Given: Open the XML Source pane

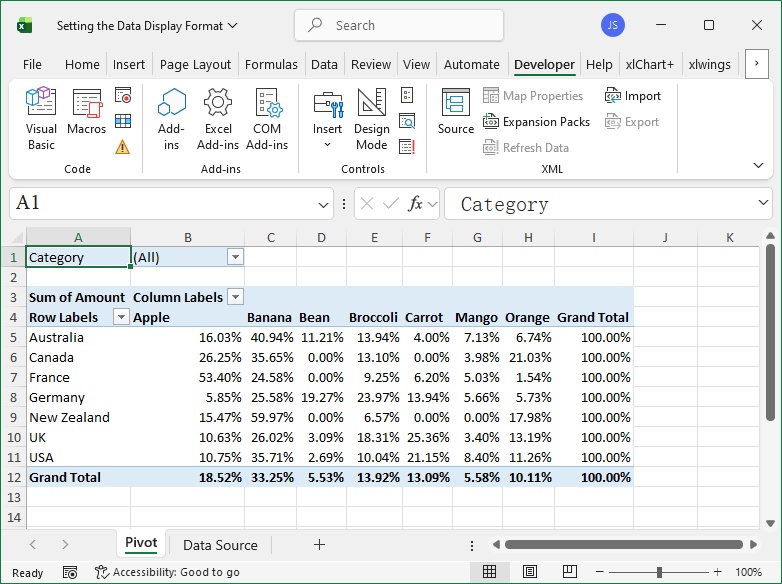Looking at the screenshot, I should point(455,111).
